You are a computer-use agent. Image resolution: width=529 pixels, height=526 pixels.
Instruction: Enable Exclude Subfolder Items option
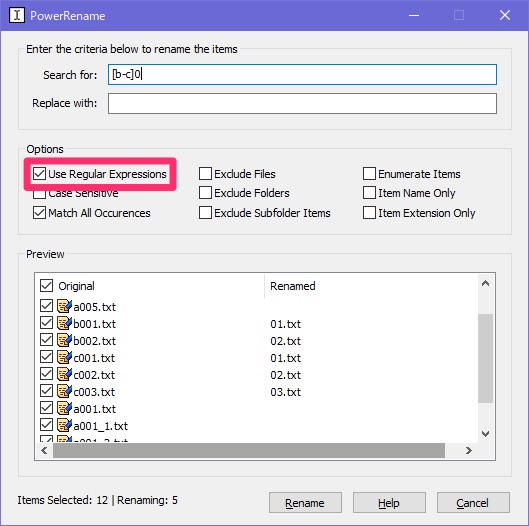pos(205,213)
